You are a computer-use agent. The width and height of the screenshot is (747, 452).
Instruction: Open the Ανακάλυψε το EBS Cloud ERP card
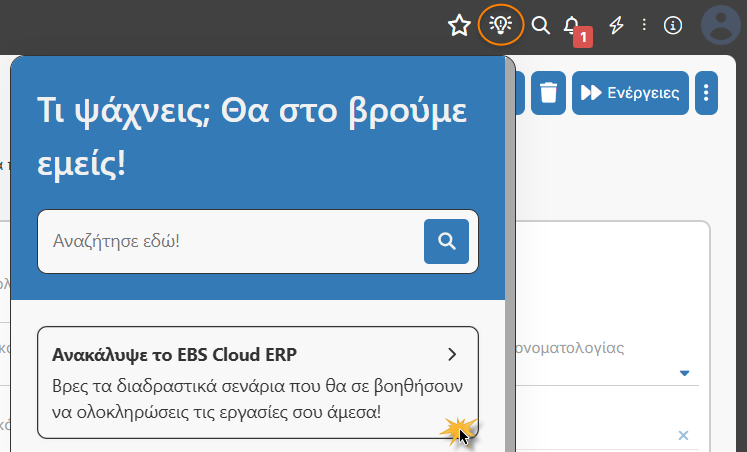click(258, 382)
